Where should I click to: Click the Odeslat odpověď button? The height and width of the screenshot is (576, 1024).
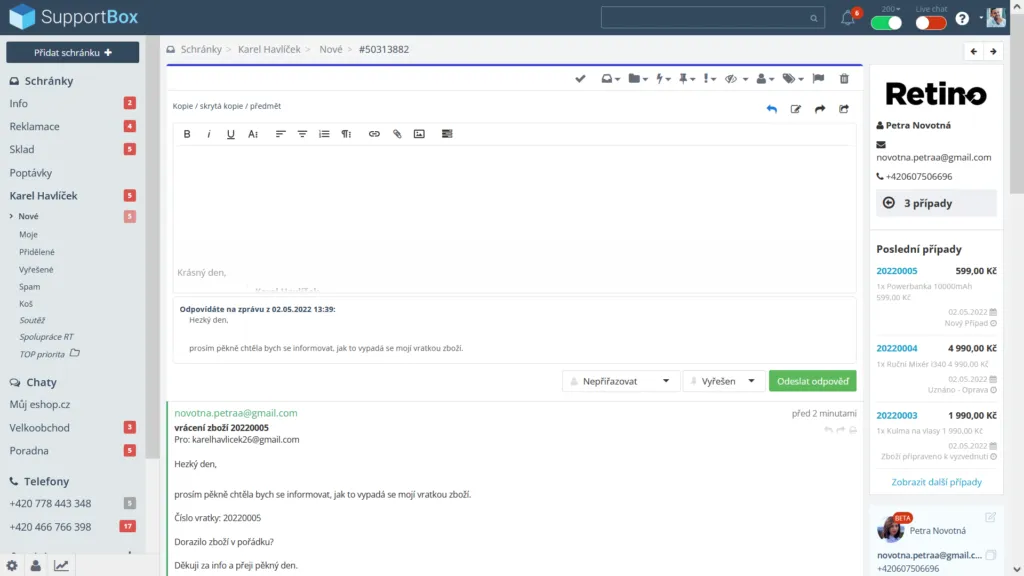pyautogui.click(x=812, y=381)
